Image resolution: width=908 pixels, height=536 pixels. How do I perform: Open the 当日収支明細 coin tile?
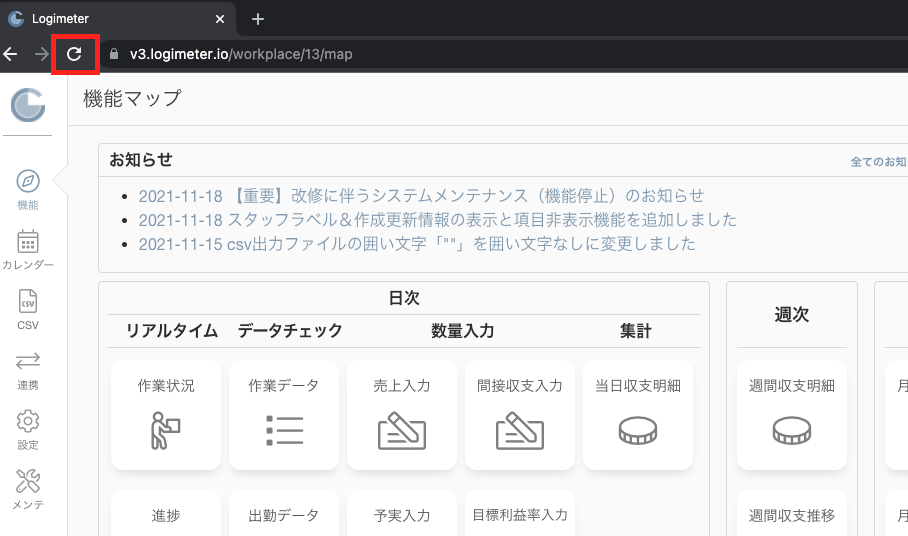coord(638,415)
